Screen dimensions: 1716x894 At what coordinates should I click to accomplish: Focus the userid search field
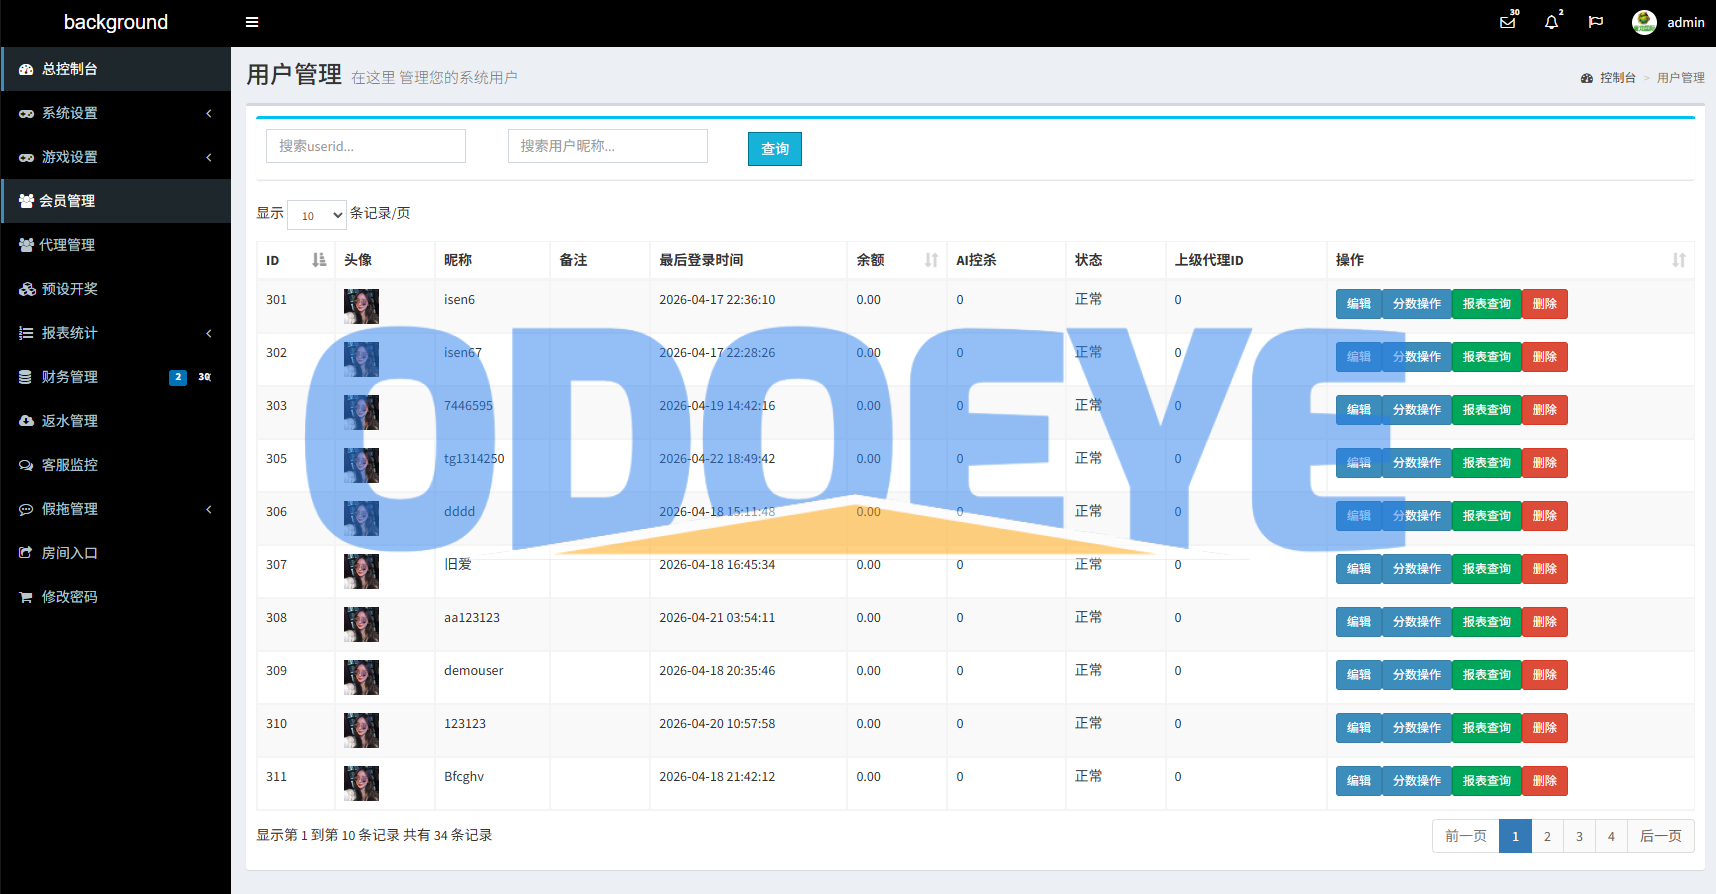[x=366, y=146]
